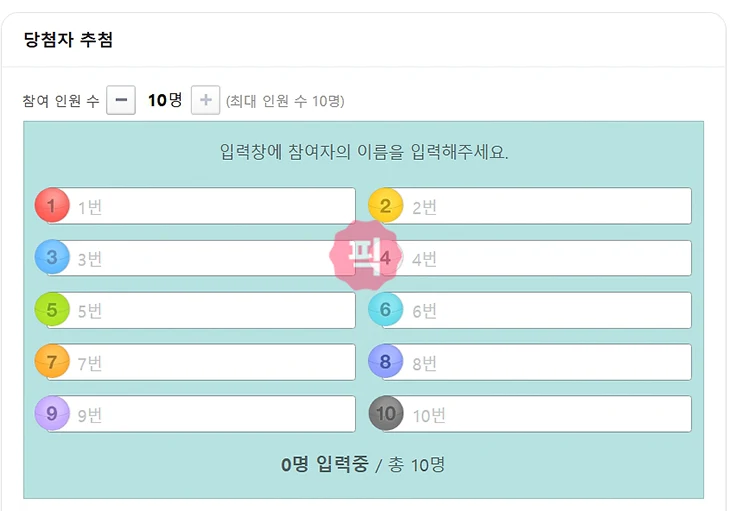Image resolution: width=730 pixels, height=511 pixels.
Task: Focus the 1번 name input field
Action: (x=210, y=207)
